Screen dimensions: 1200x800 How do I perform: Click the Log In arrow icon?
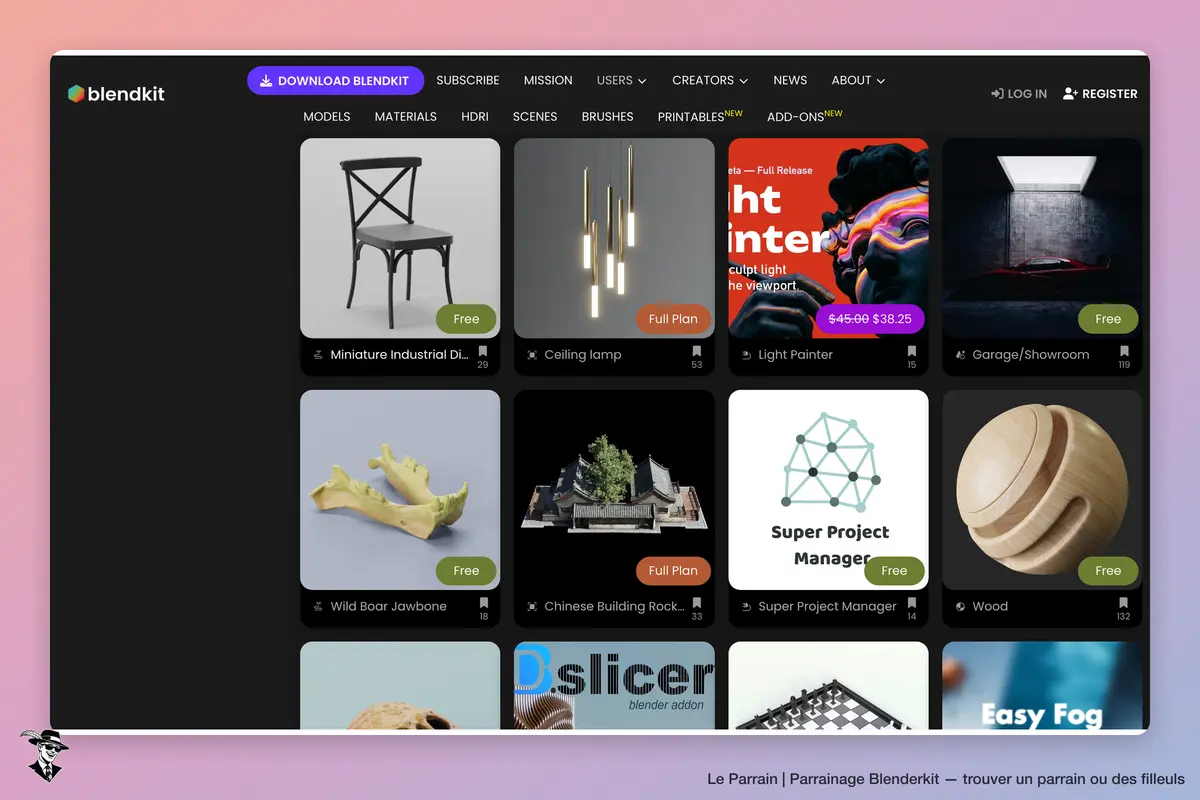(x=997, y=94)
